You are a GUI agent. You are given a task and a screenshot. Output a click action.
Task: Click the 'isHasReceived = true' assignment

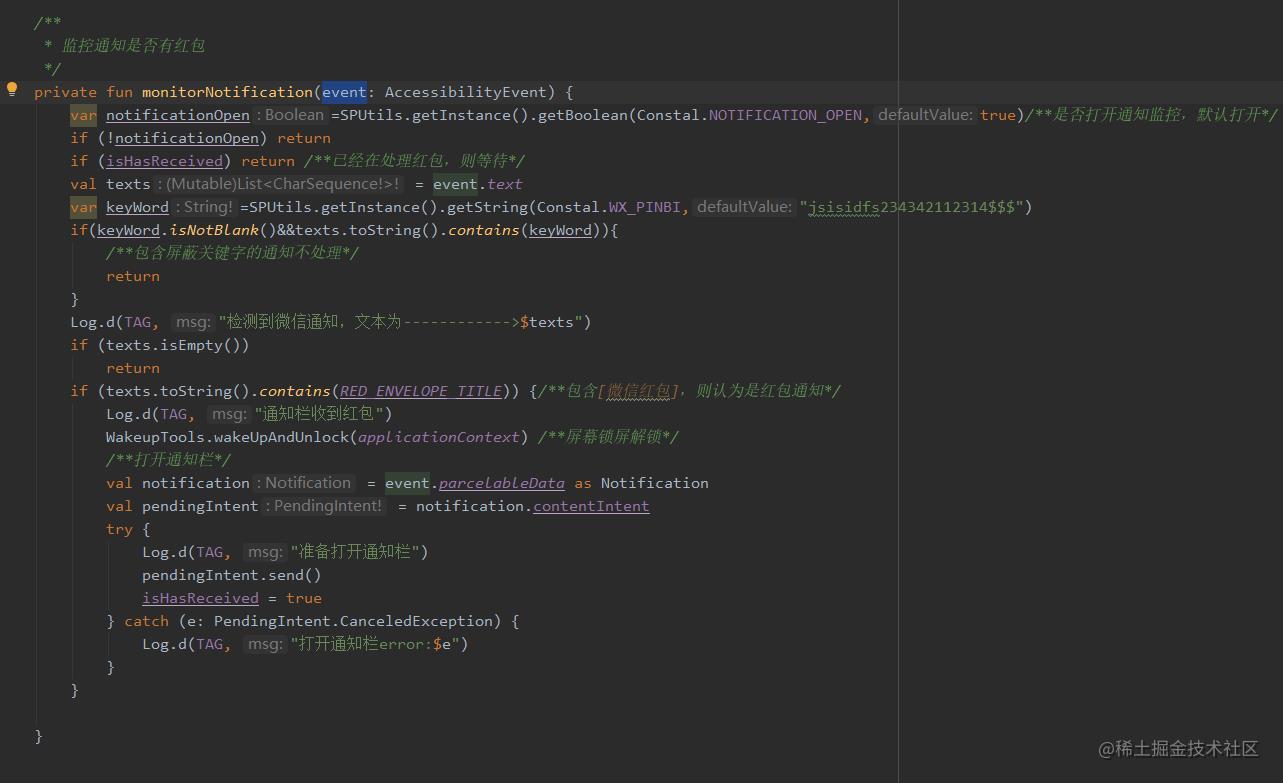pos(232,598)
